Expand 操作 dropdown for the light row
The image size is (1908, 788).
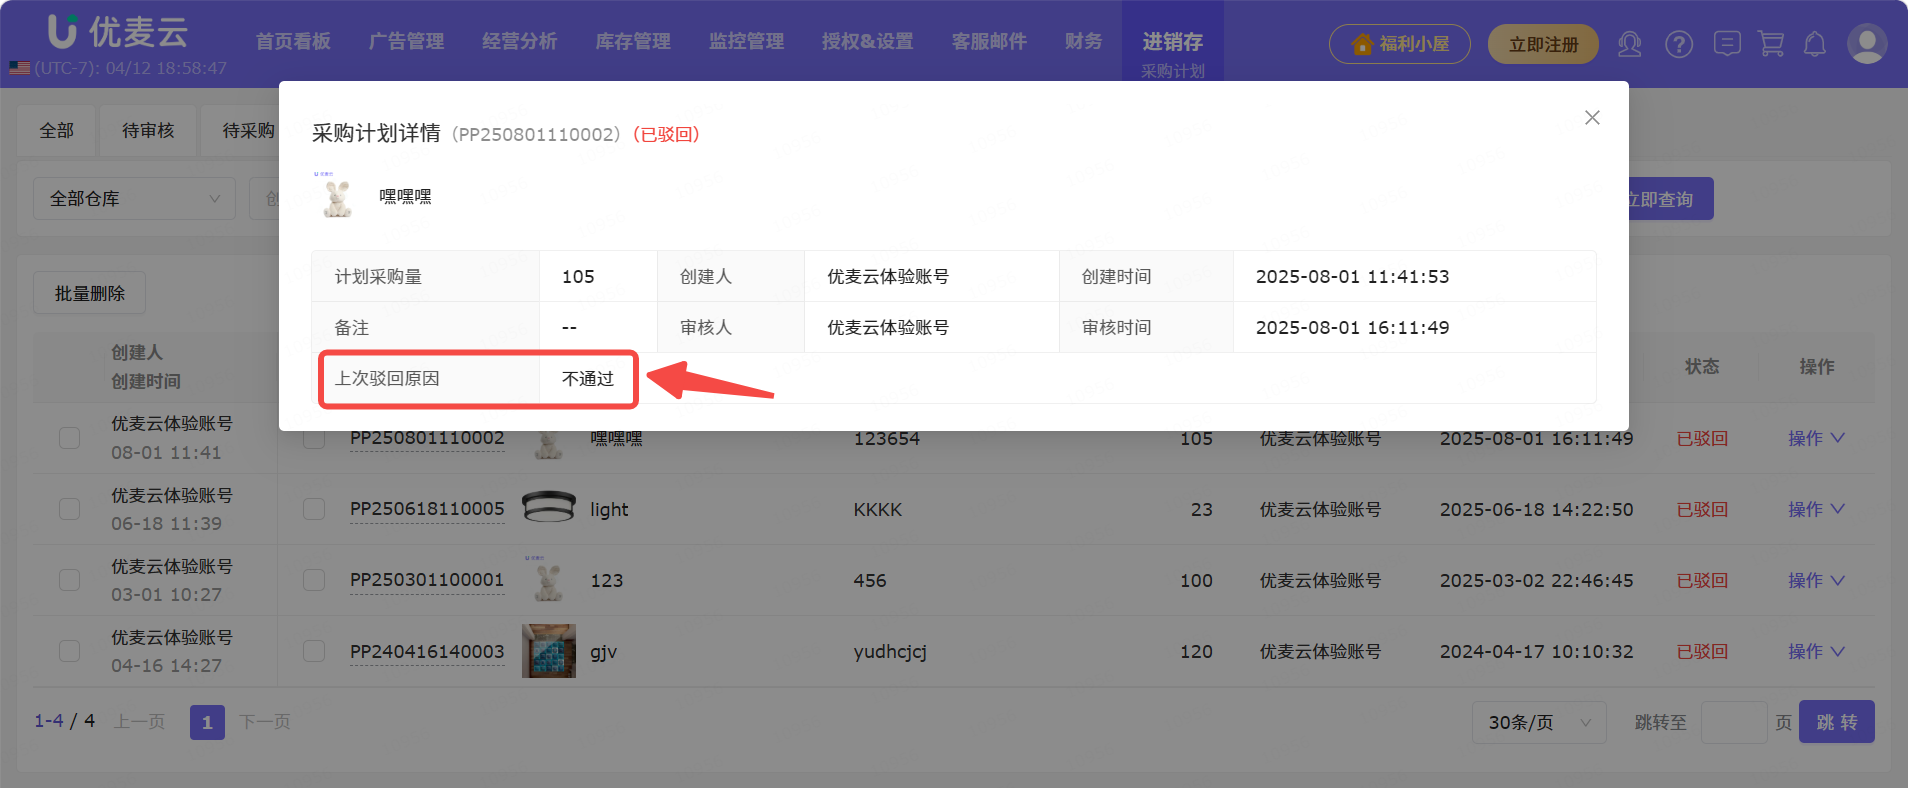(1815, 509)
